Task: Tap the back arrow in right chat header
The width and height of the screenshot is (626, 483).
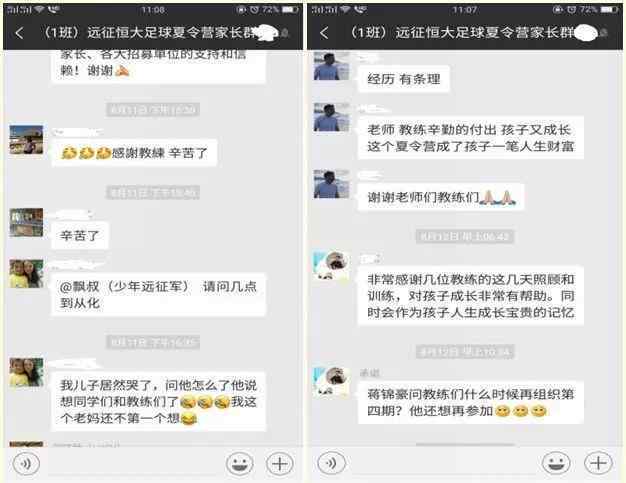Action: point(324,33)
